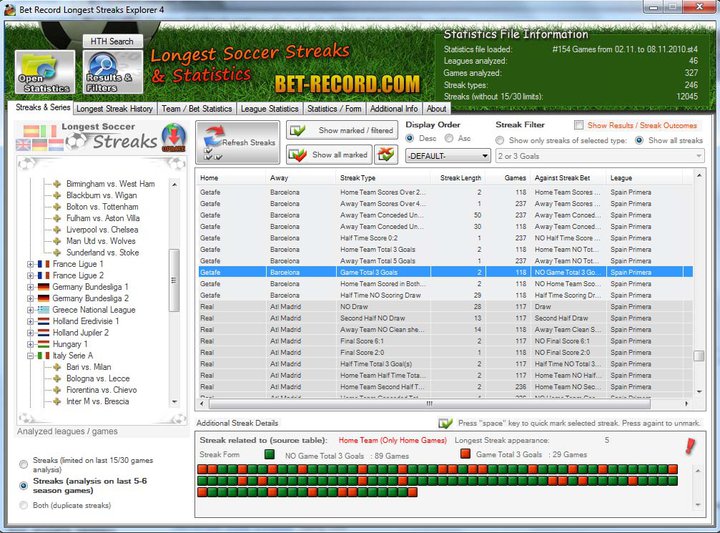Click the application icon in title bar
This screenshot has height=533, width=720.
point(10,9)
